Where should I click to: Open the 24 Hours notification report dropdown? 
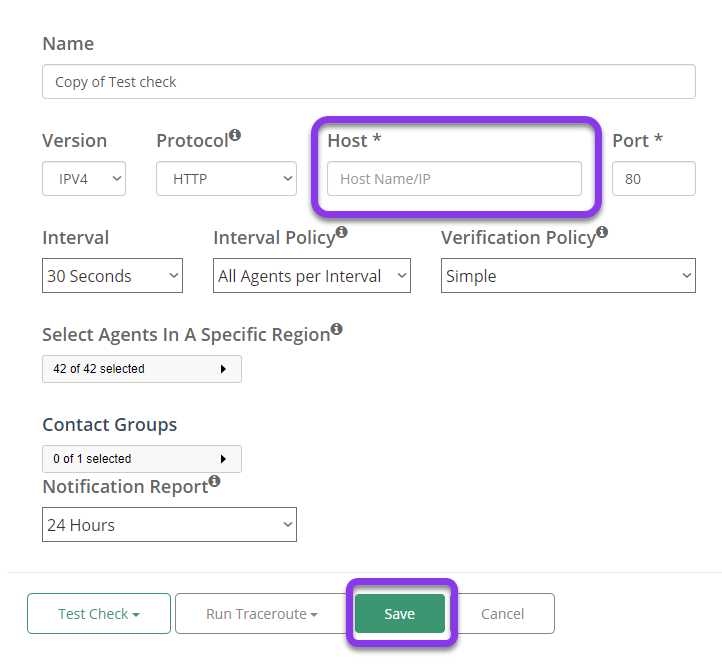[169, 525]
